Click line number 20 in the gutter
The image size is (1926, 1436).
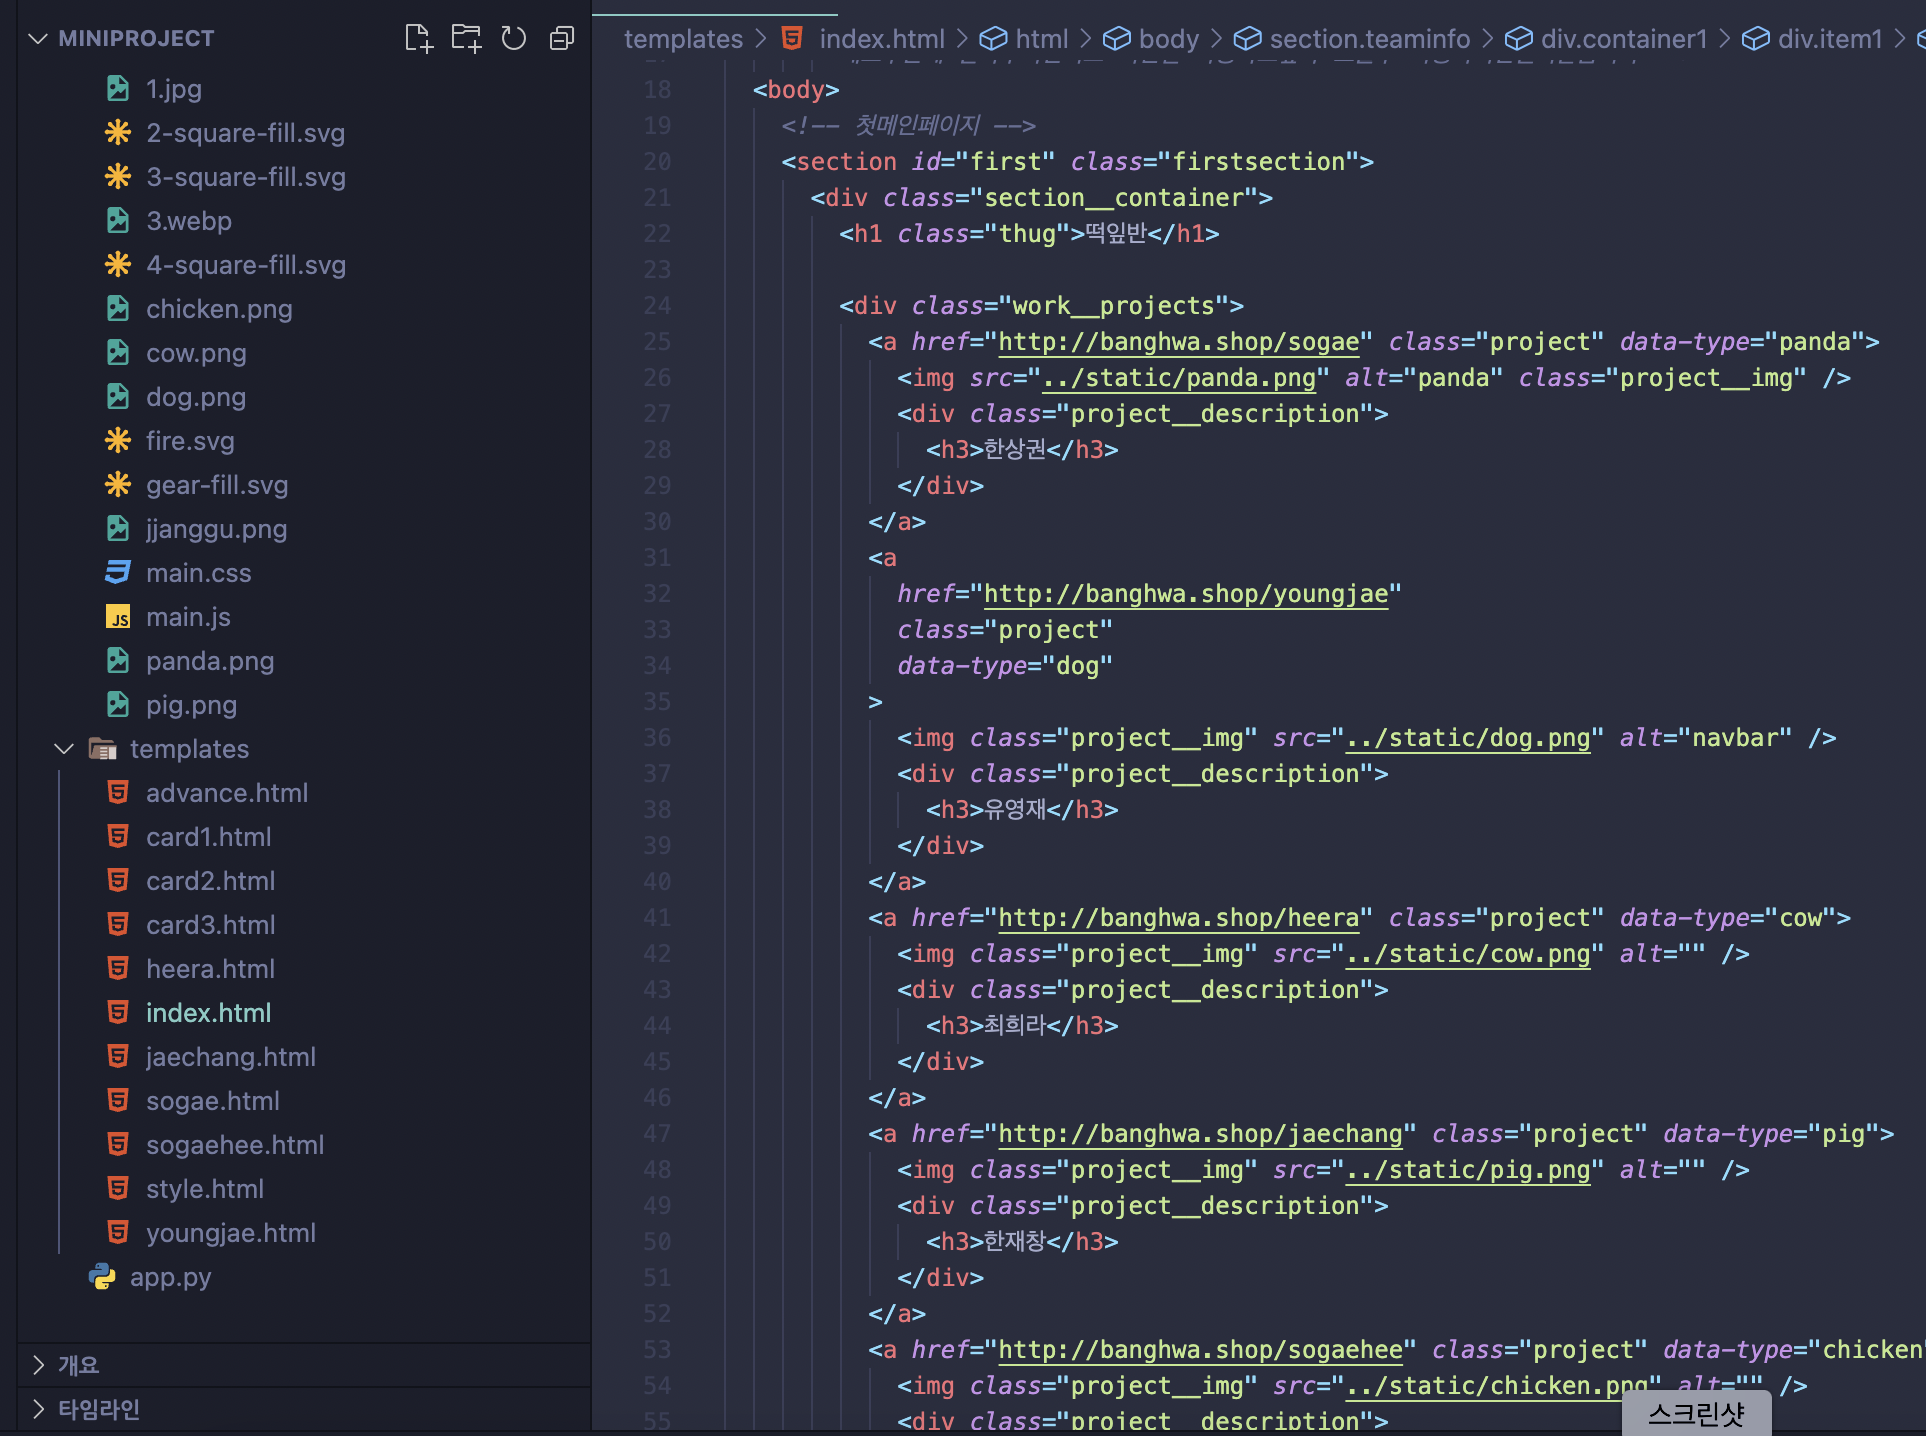pyautogui.click(x=657, y=162)
